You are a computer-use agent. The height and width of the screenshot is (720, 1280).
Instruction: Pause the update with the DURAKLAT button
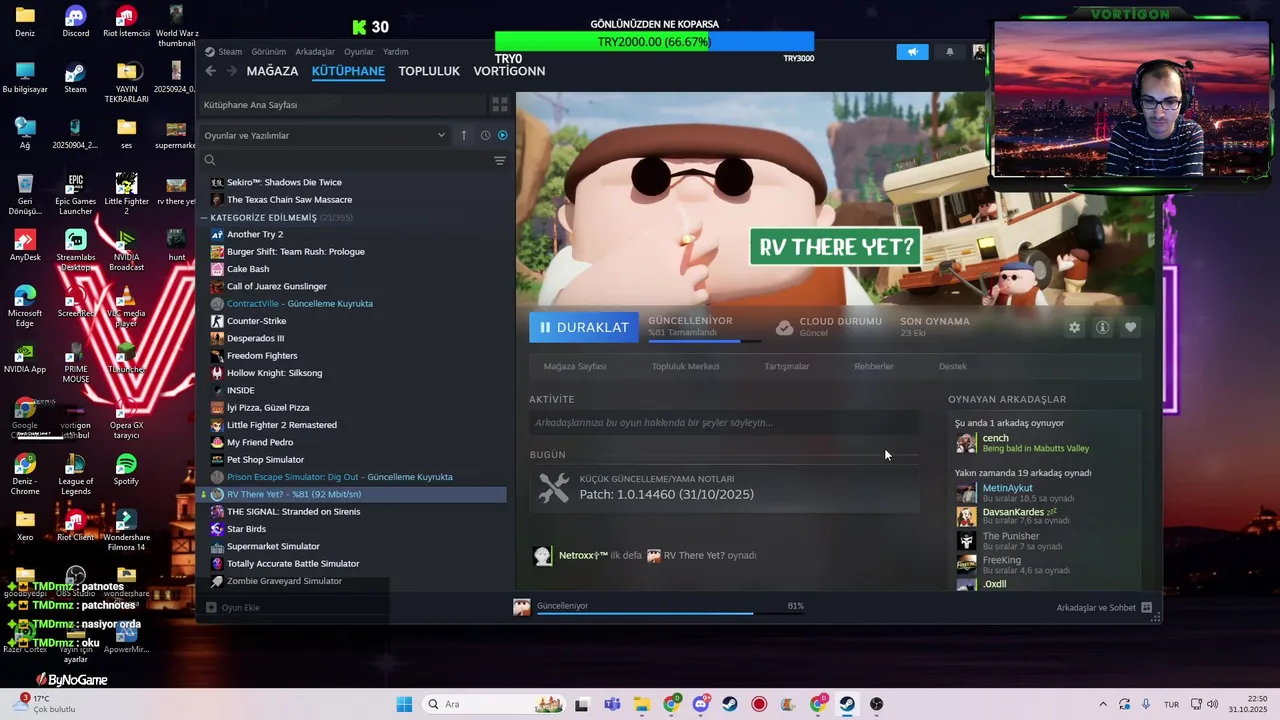tap(584, 327)
